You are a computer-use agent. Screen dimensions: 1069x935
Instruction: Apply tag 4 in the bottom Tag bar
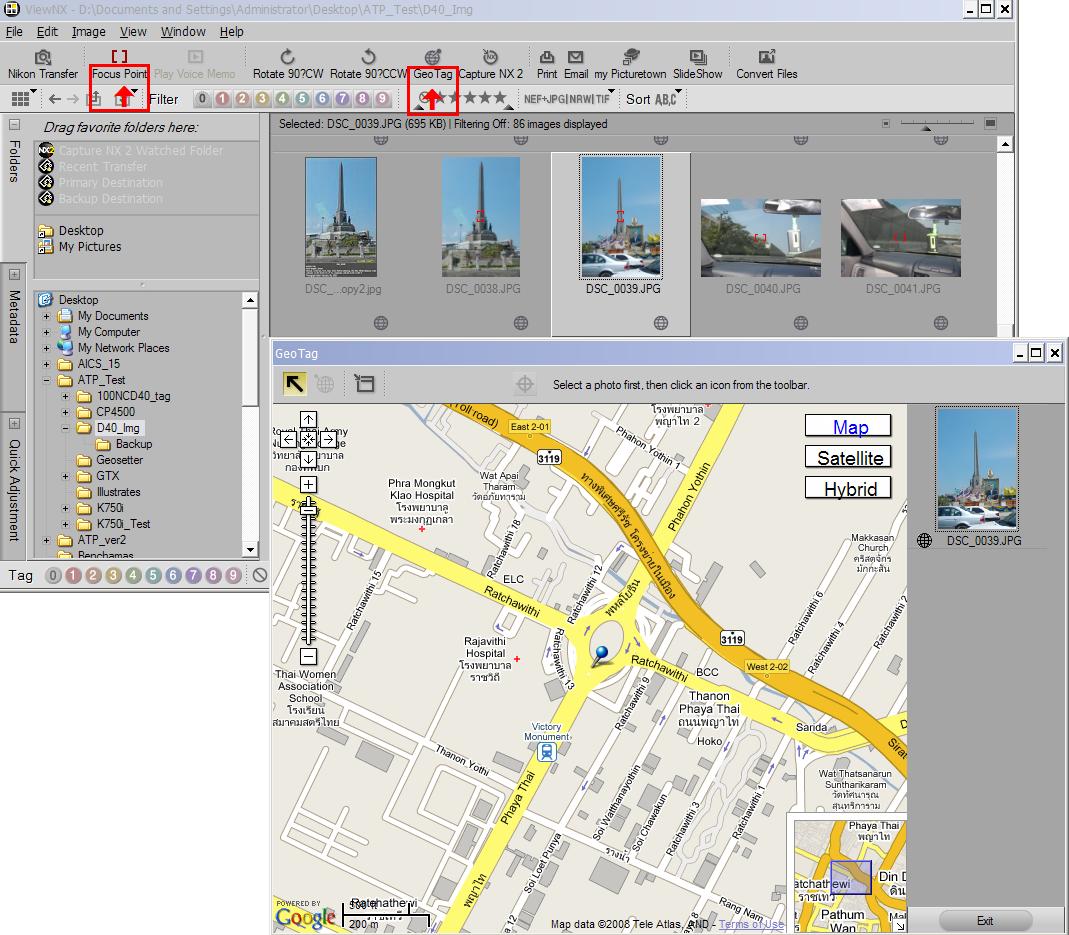tap(134, 576)
